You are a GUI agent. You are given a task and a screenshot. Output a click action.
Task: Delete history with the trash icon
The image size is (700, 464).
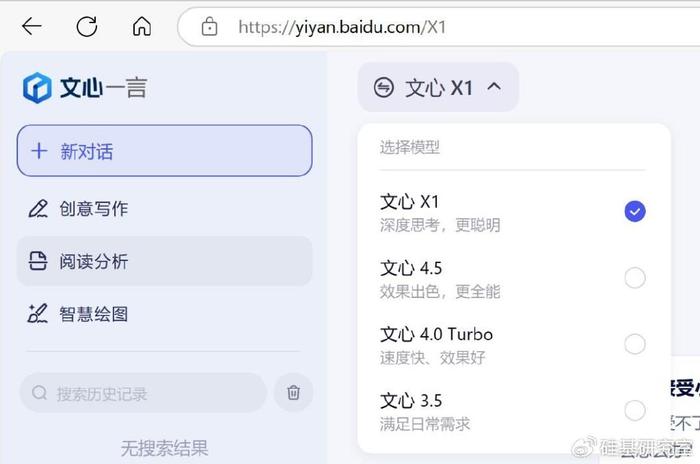point(293,393)
